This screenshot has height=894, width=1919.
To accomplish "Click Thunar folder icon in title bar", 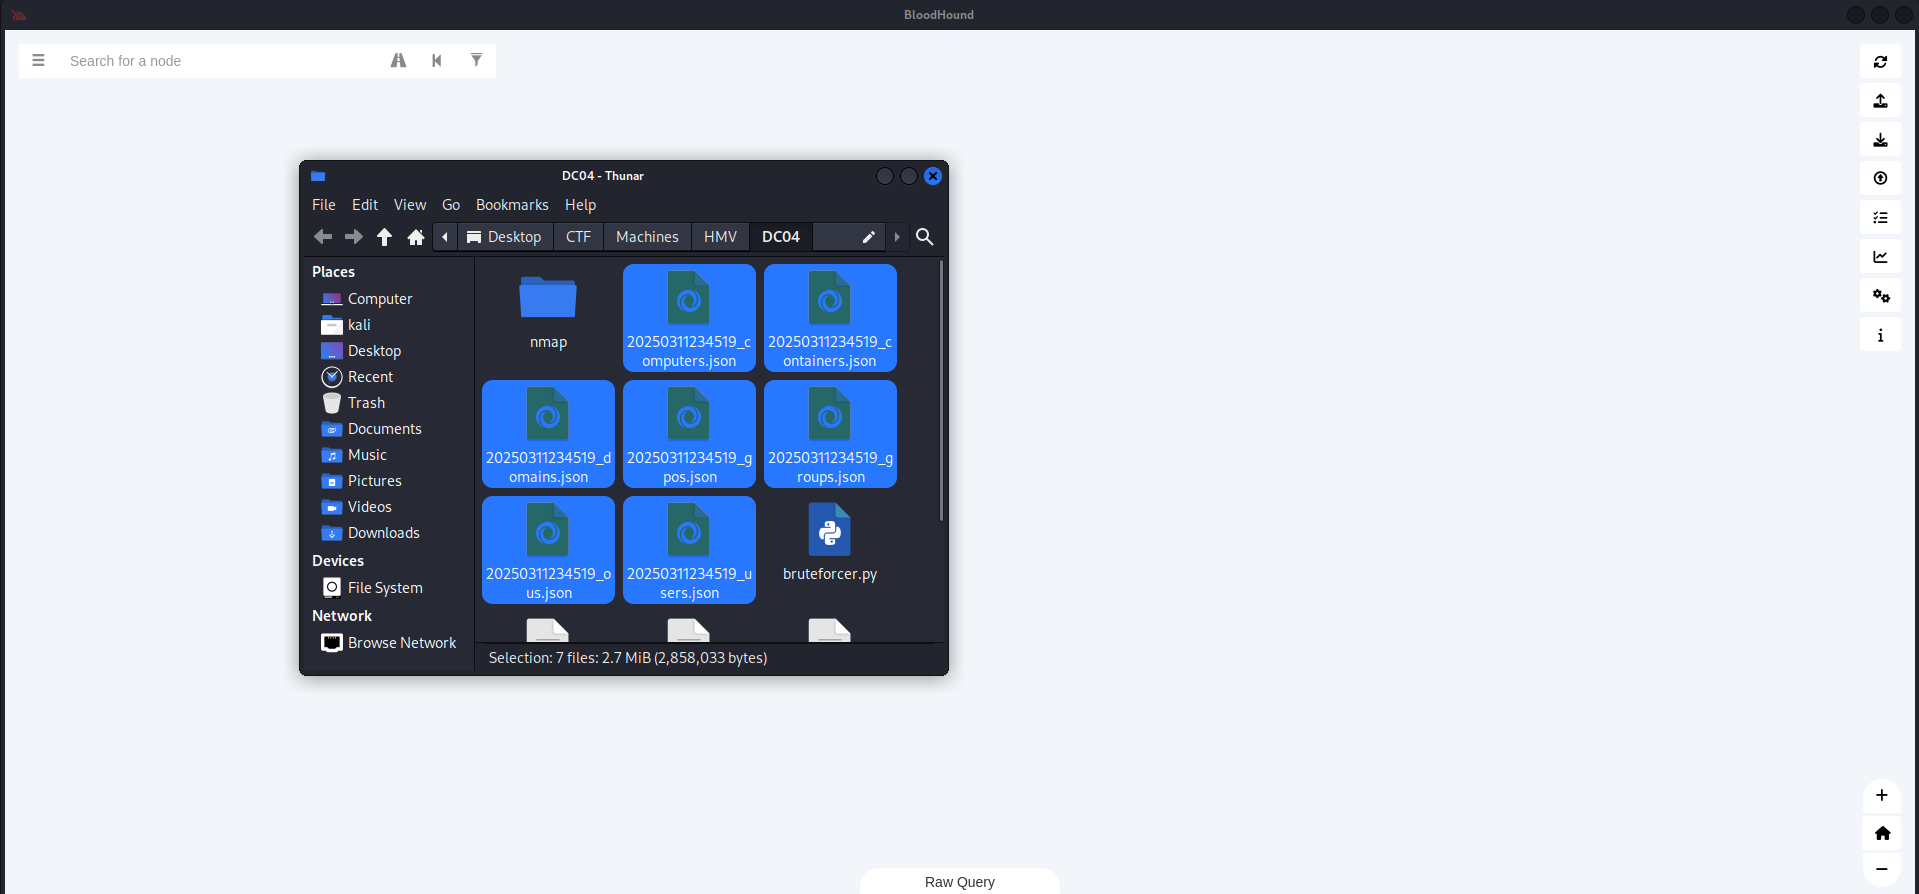I will tap(318, 176).
